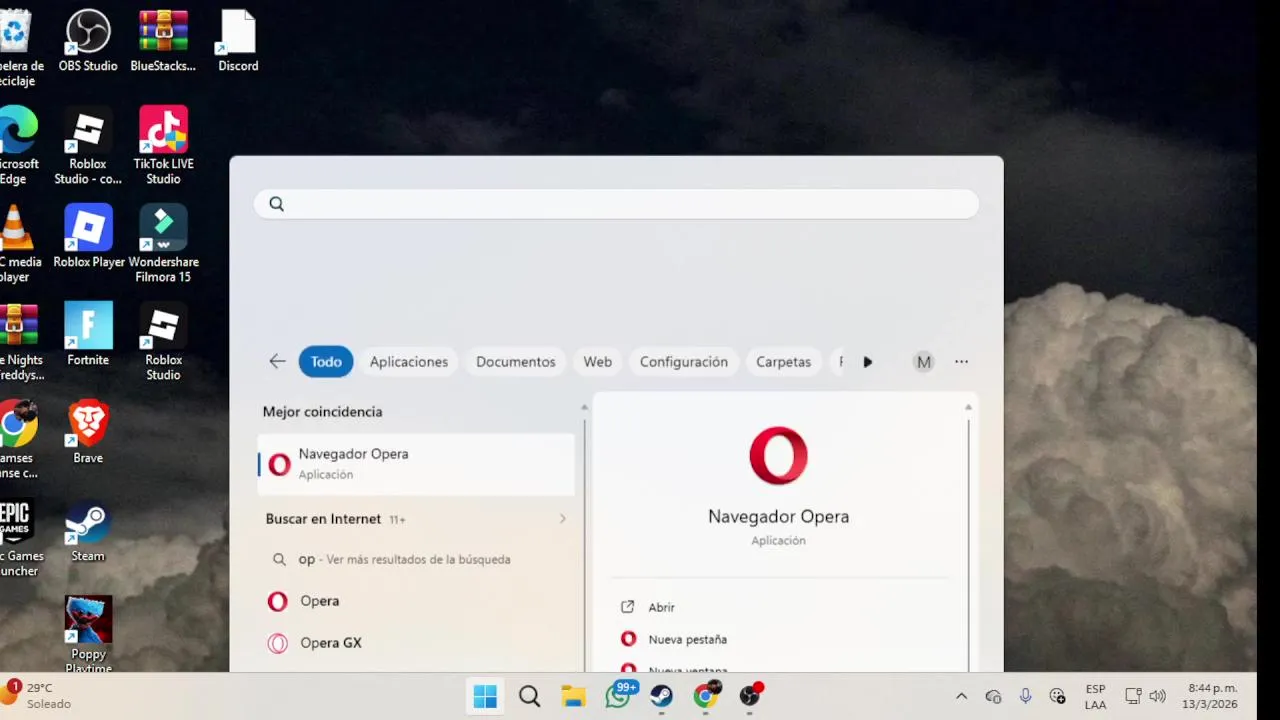This screenshot has width=1280, height=720.
Task: Select Navegador Opera best match
Action: (416, 463)
